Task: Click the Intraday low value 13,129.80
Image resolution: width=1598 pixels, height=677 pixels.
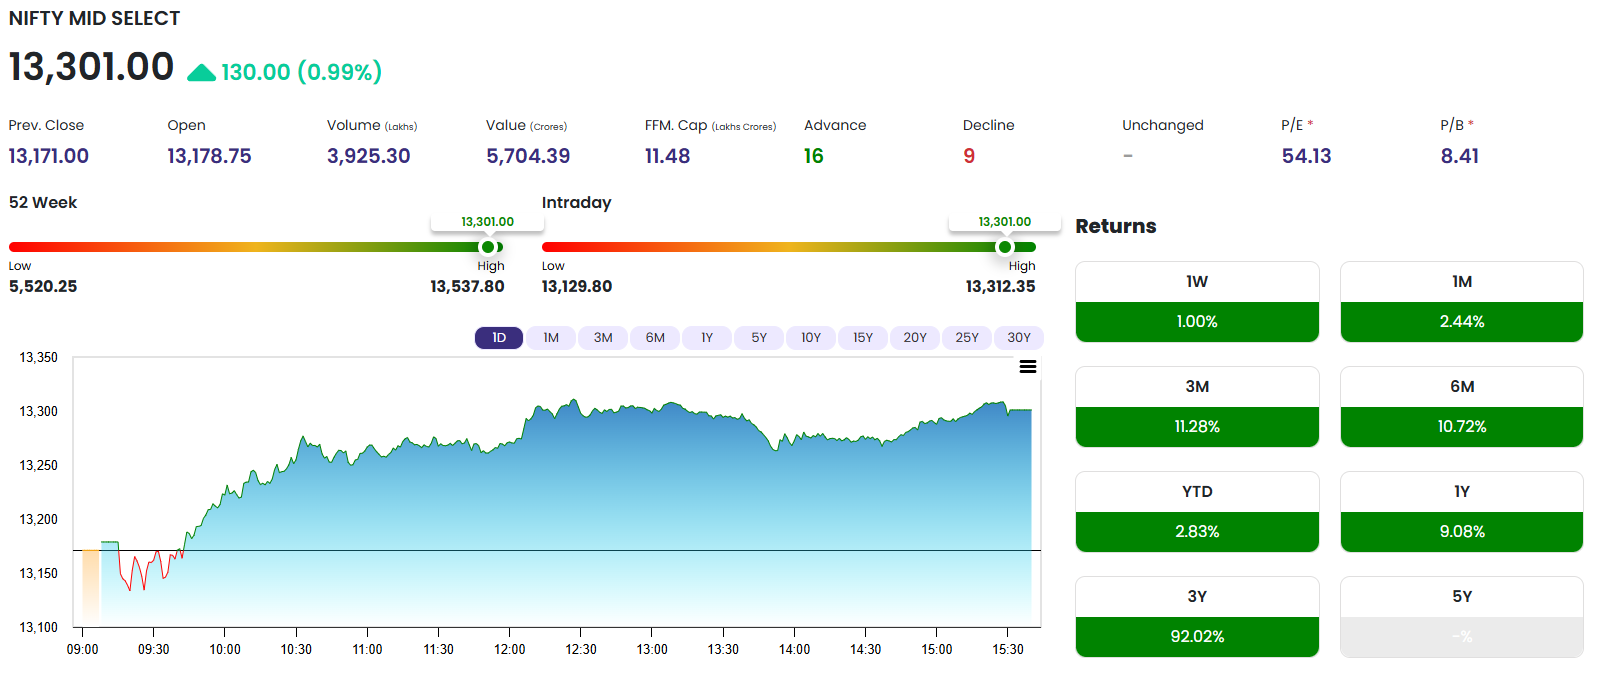Action: [577, 286]
